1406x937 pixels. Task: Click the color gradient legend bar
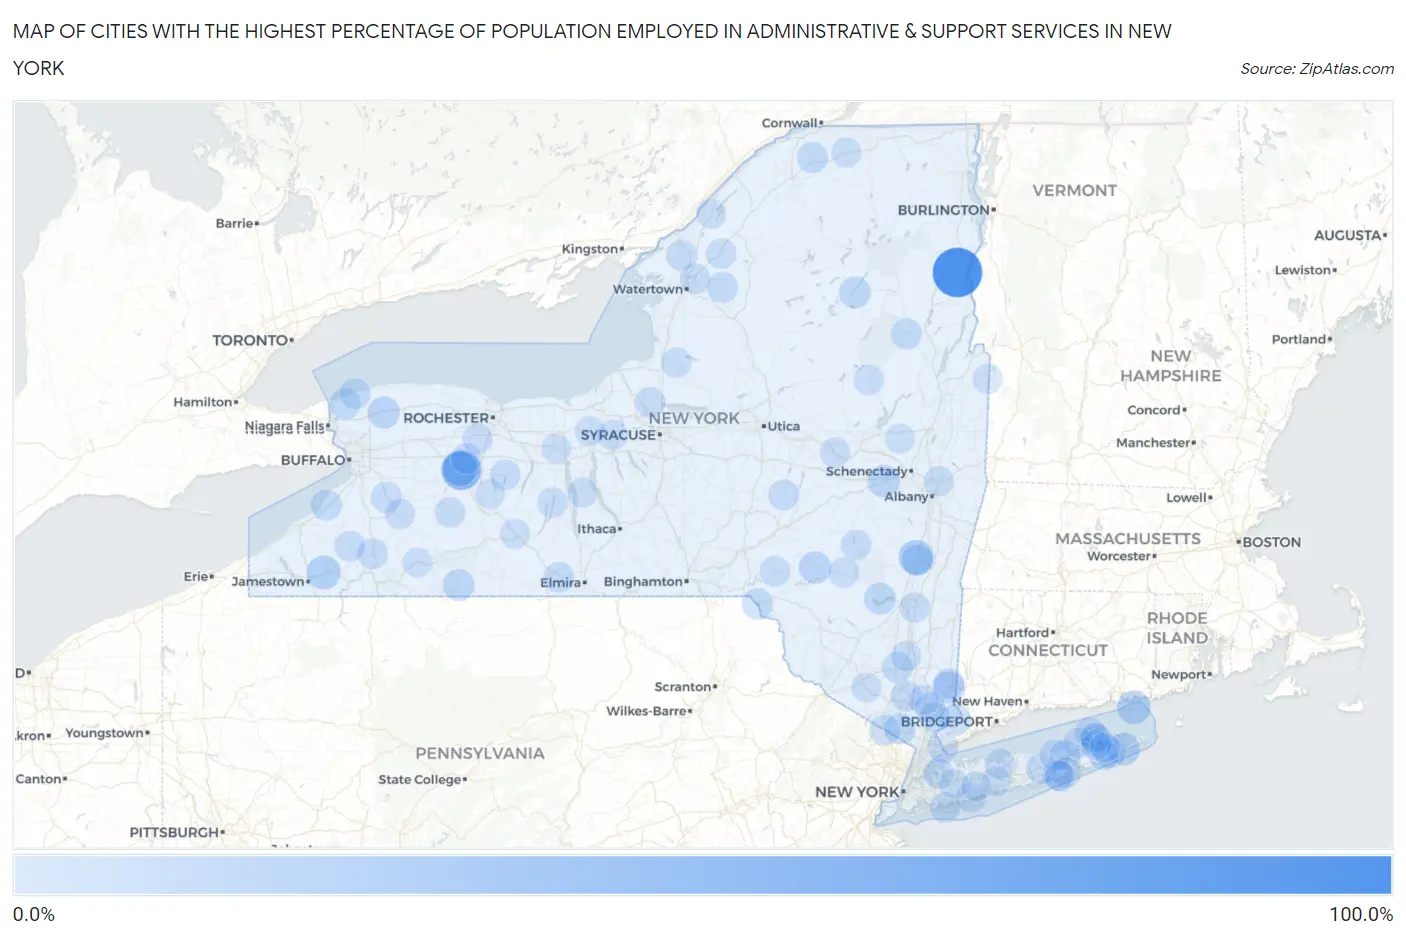[x=702, y=874]
